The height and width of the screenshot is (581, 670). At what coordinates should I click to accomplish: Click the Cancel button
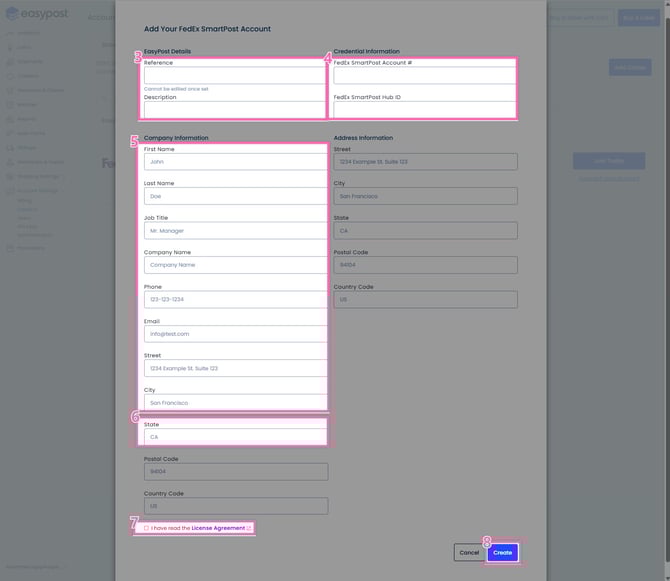tap(469, 552)
